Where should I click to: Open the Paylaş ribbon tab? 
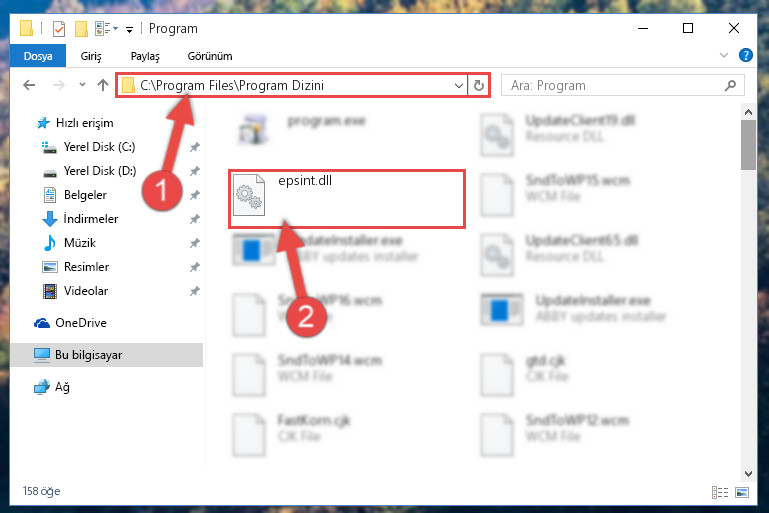(145, 56)
